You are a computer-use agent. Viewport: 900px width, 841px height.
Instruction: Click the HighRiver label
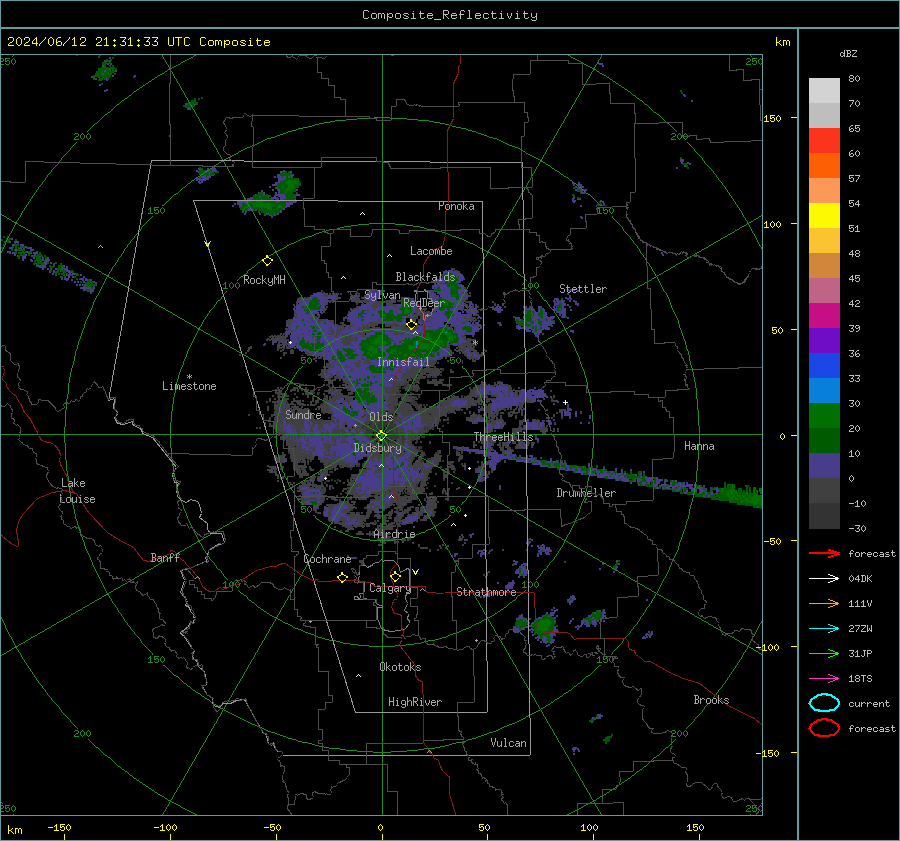click(x=415, y=702)
